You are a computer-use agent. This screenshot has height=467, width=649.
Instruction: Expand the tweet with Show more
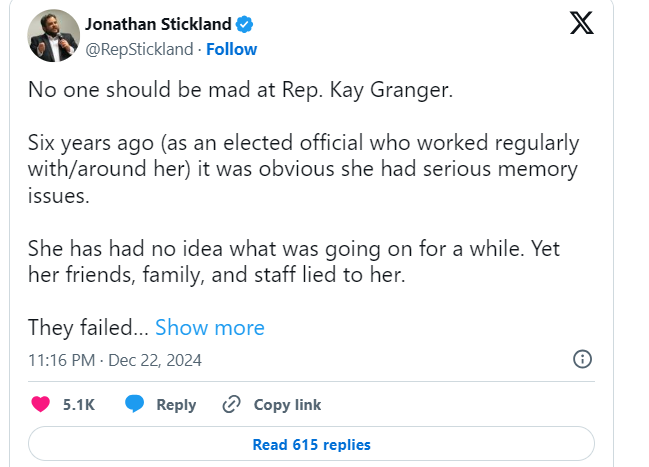[x=210, y=328]
